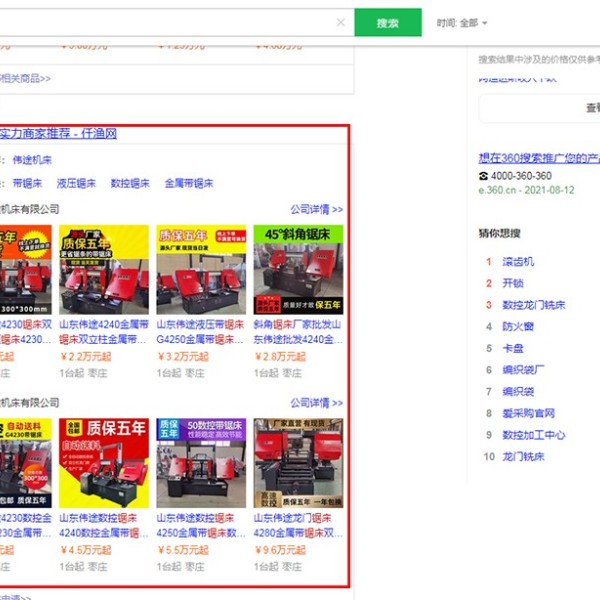Open the 斜角锯床厂家批发 product title link
This screenshot has height=600, width=600.
(x=298, y=332)
